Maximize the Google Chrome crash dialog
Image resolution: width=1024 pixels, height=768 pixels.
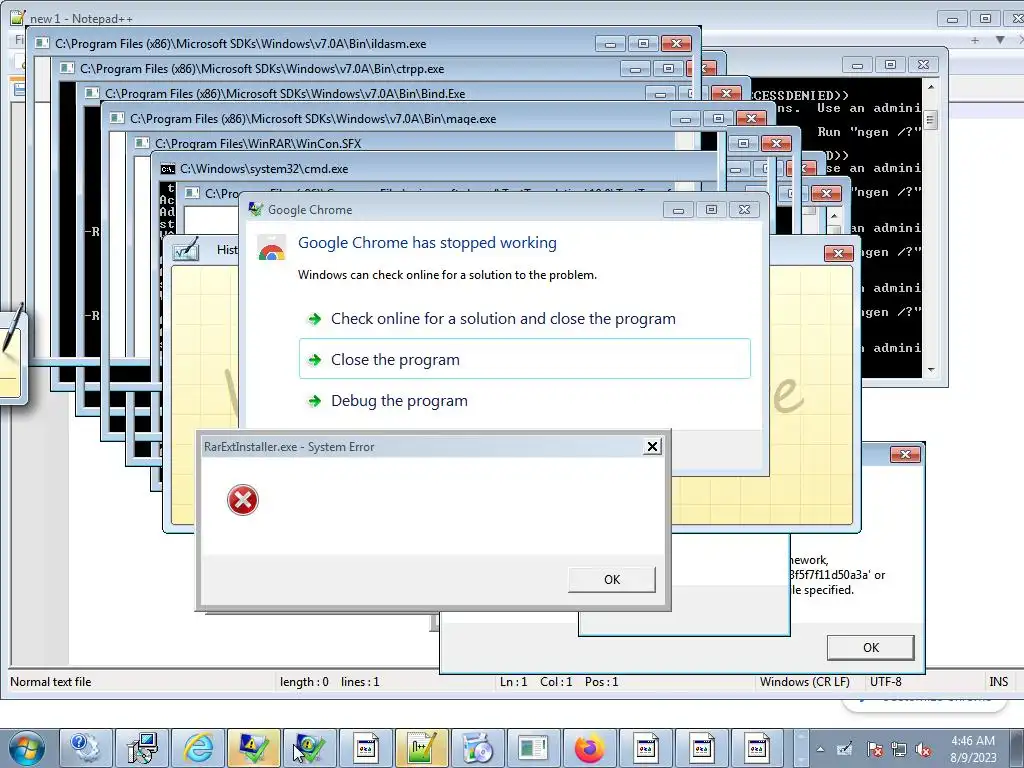coord(711,210)
